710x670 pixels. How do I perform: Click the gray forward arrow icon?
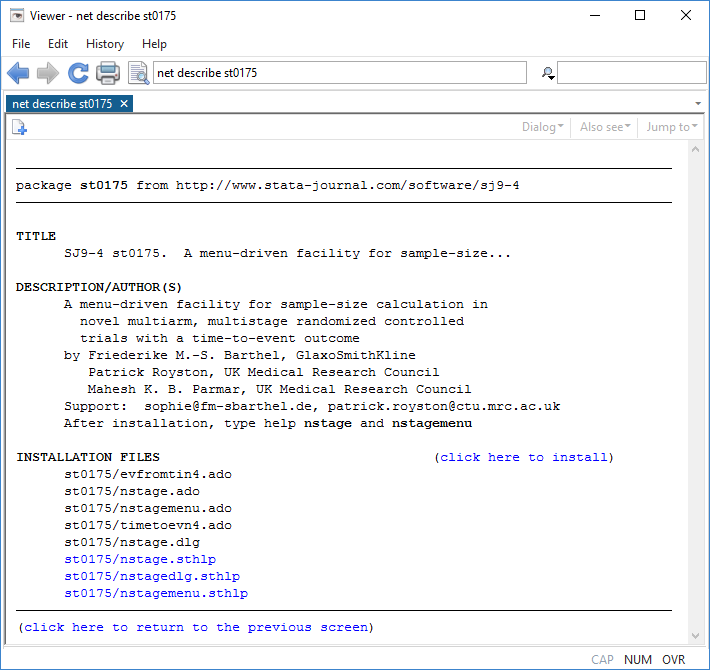(48, 72)
